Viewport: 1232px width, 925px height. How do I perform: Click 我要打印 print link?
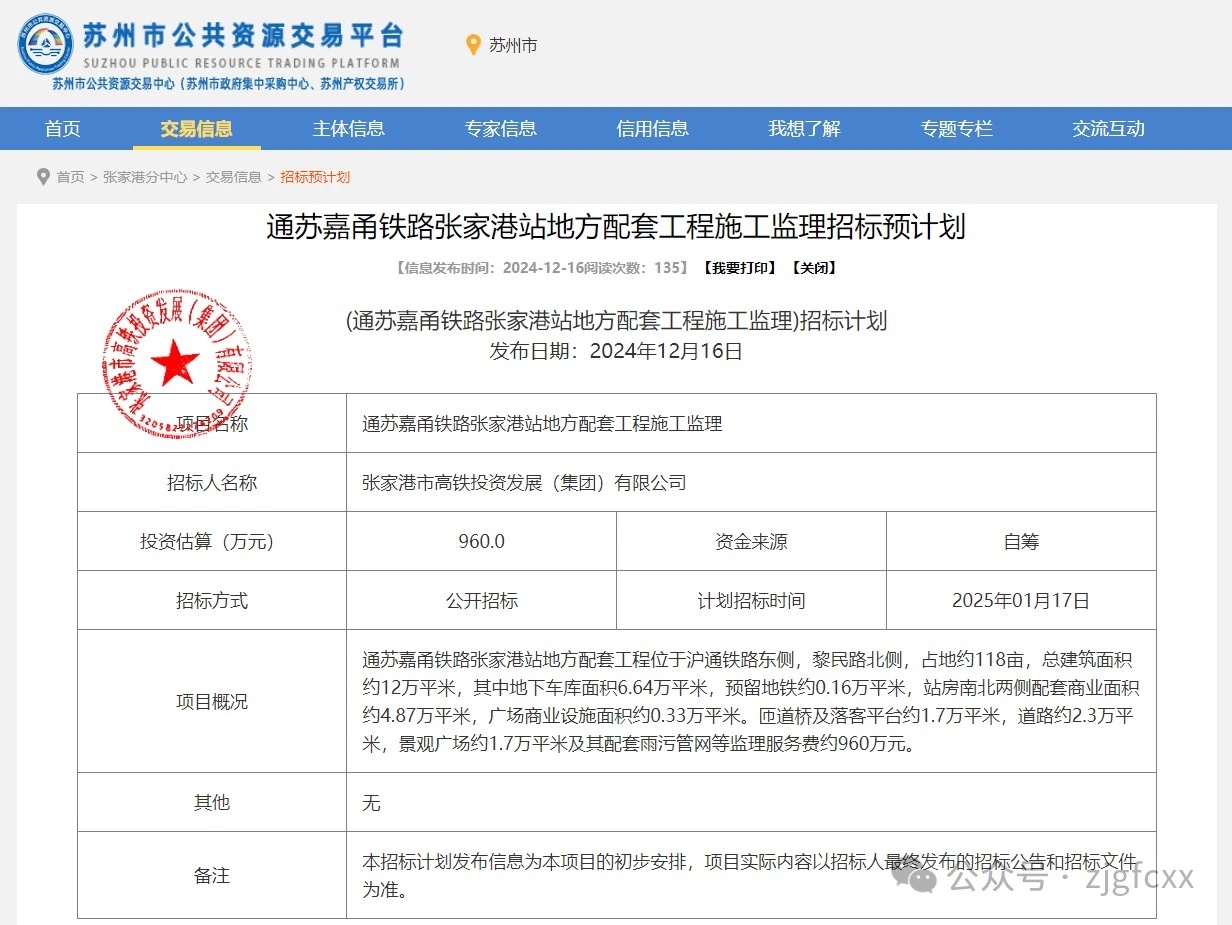(738, 268)
